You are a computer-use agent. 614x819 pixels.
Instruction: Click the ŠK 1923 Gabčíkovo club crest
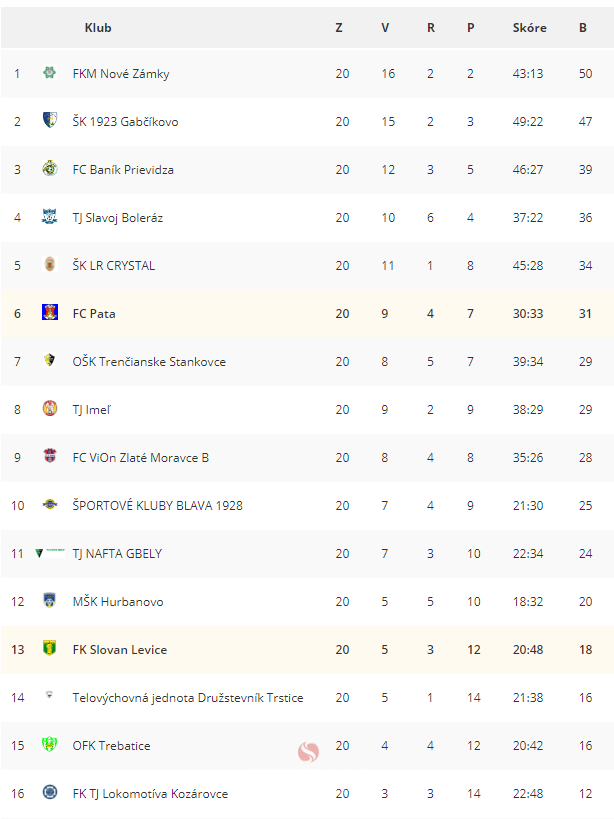point(50,120)
